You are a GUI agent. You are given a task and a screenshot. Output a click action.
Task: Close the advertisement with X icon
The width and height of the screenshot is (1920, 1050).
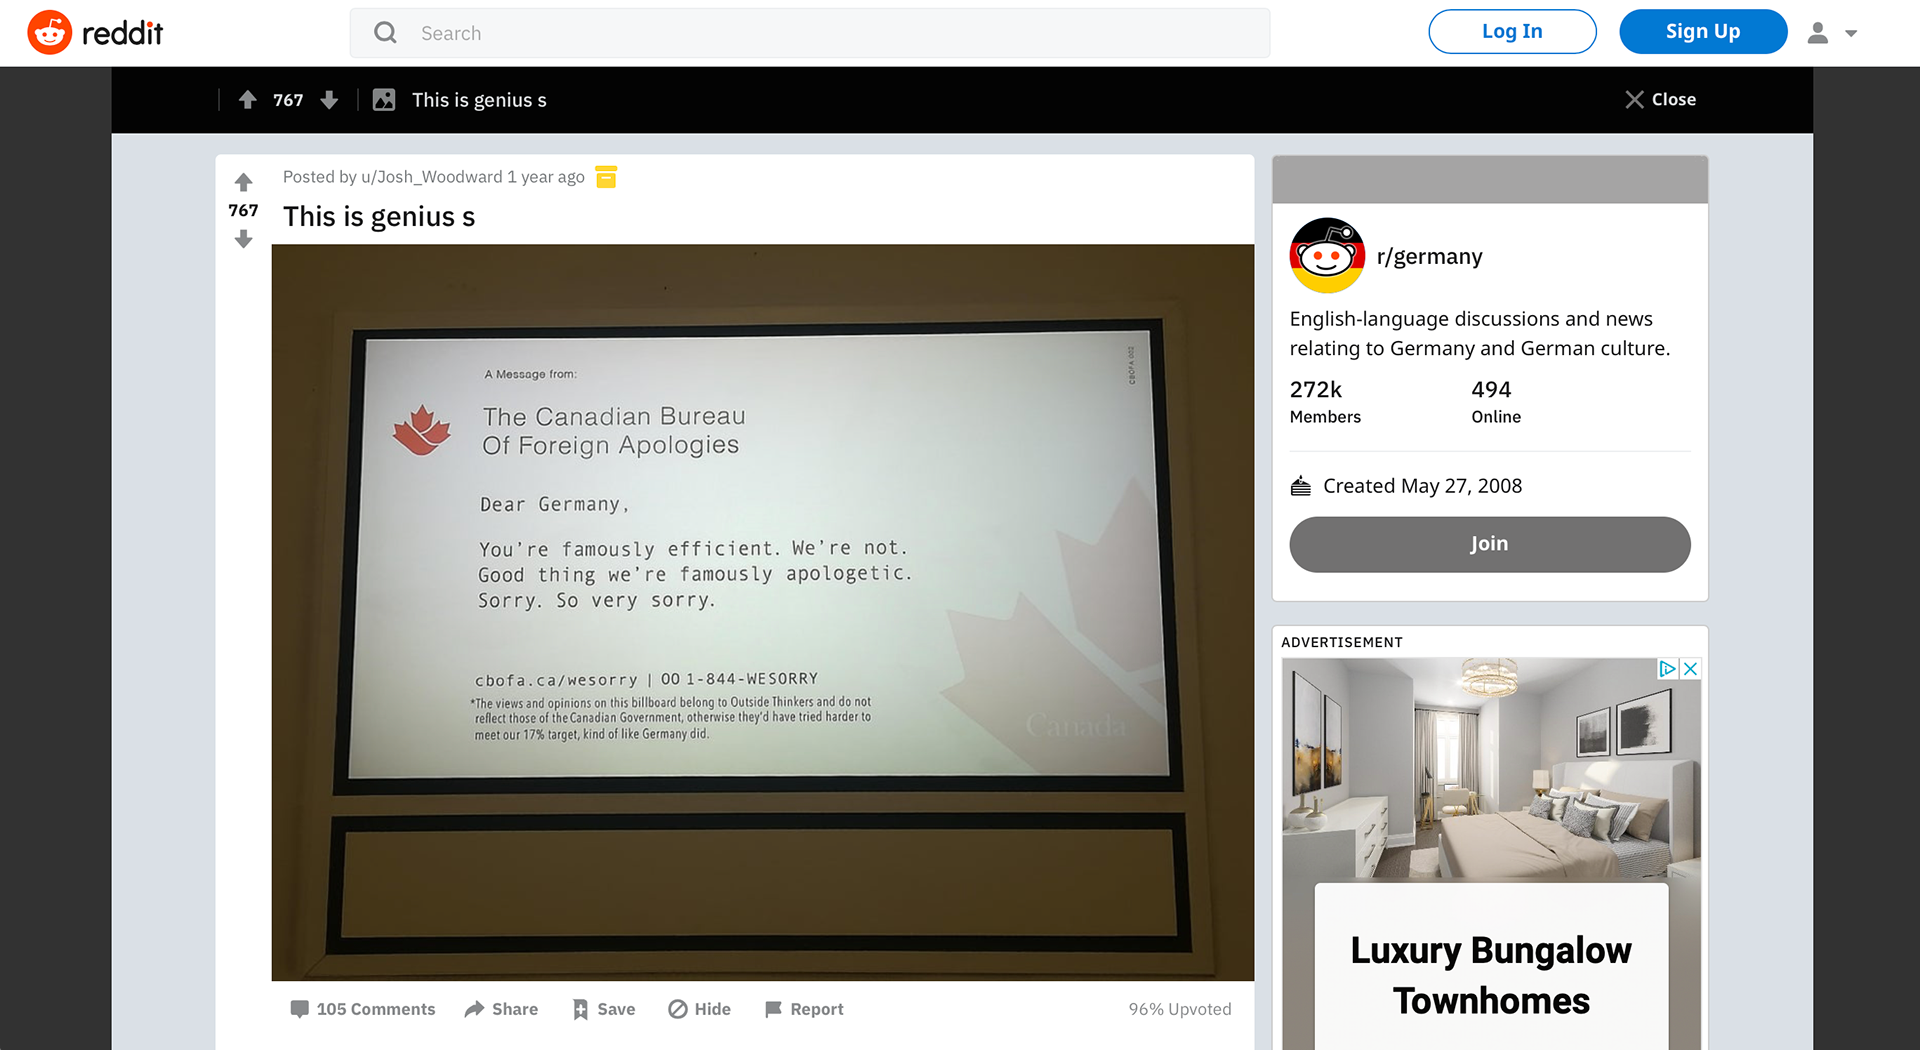[x=1690, y=669]
